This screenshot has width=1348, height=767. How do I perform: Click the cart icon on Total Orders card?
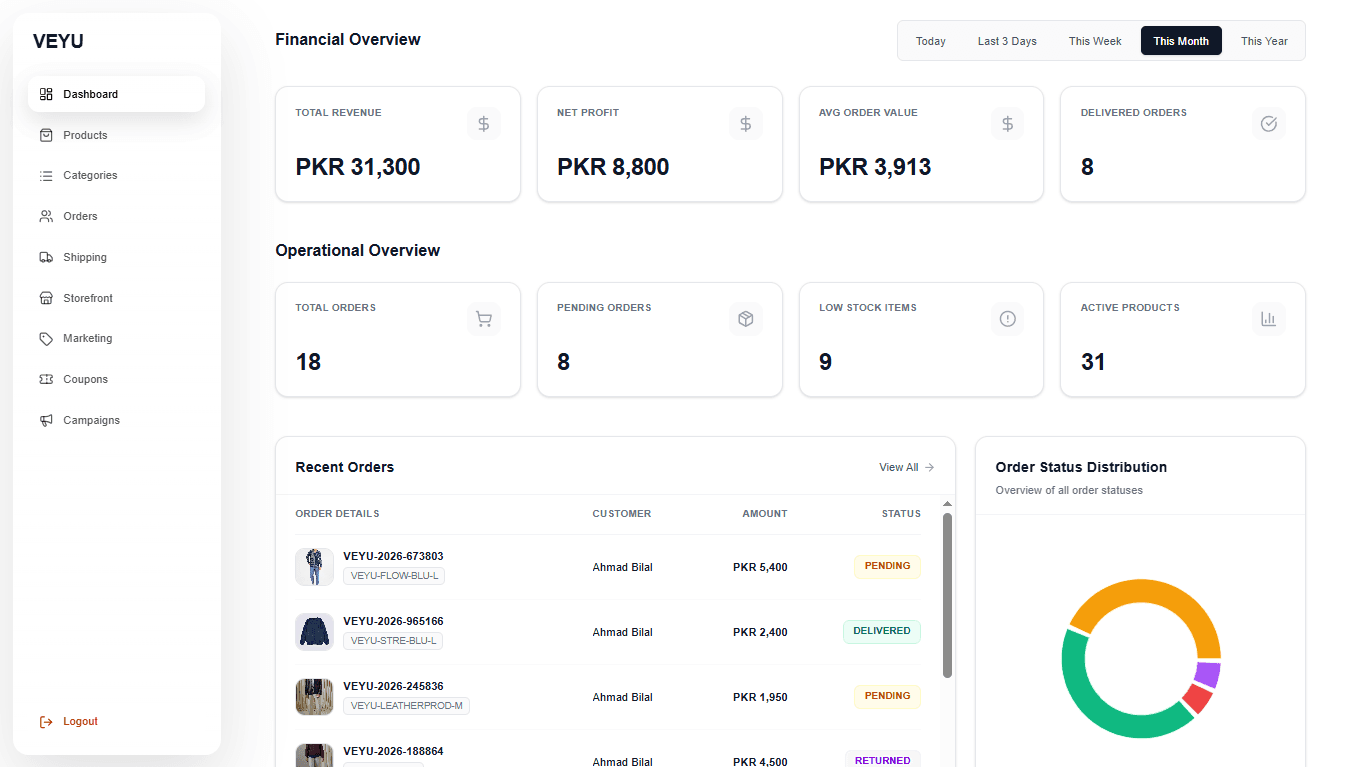coord(484,319)
